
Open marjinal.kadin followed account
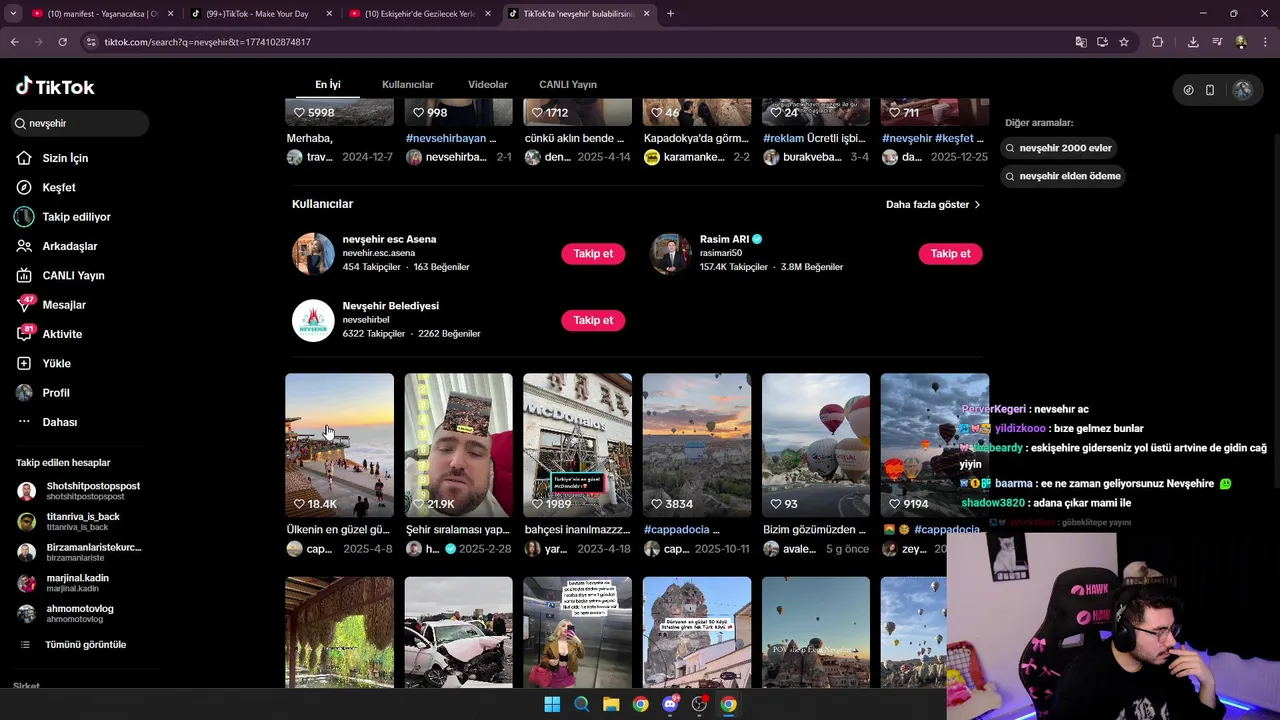coord(80,582)
